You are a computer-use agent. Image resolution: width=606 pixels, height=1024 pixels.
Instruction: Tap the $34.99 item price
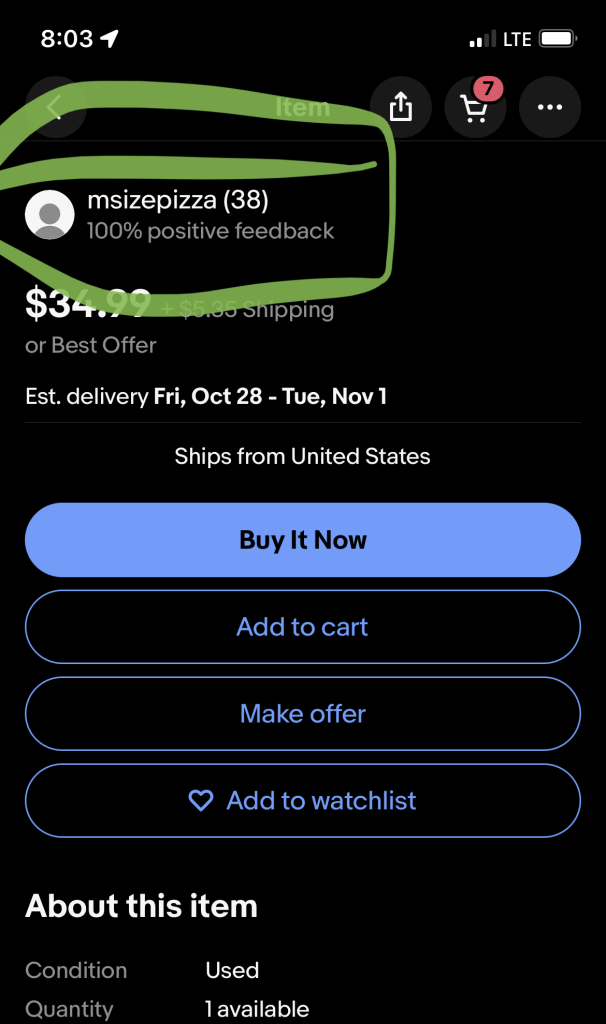(88, 304)
